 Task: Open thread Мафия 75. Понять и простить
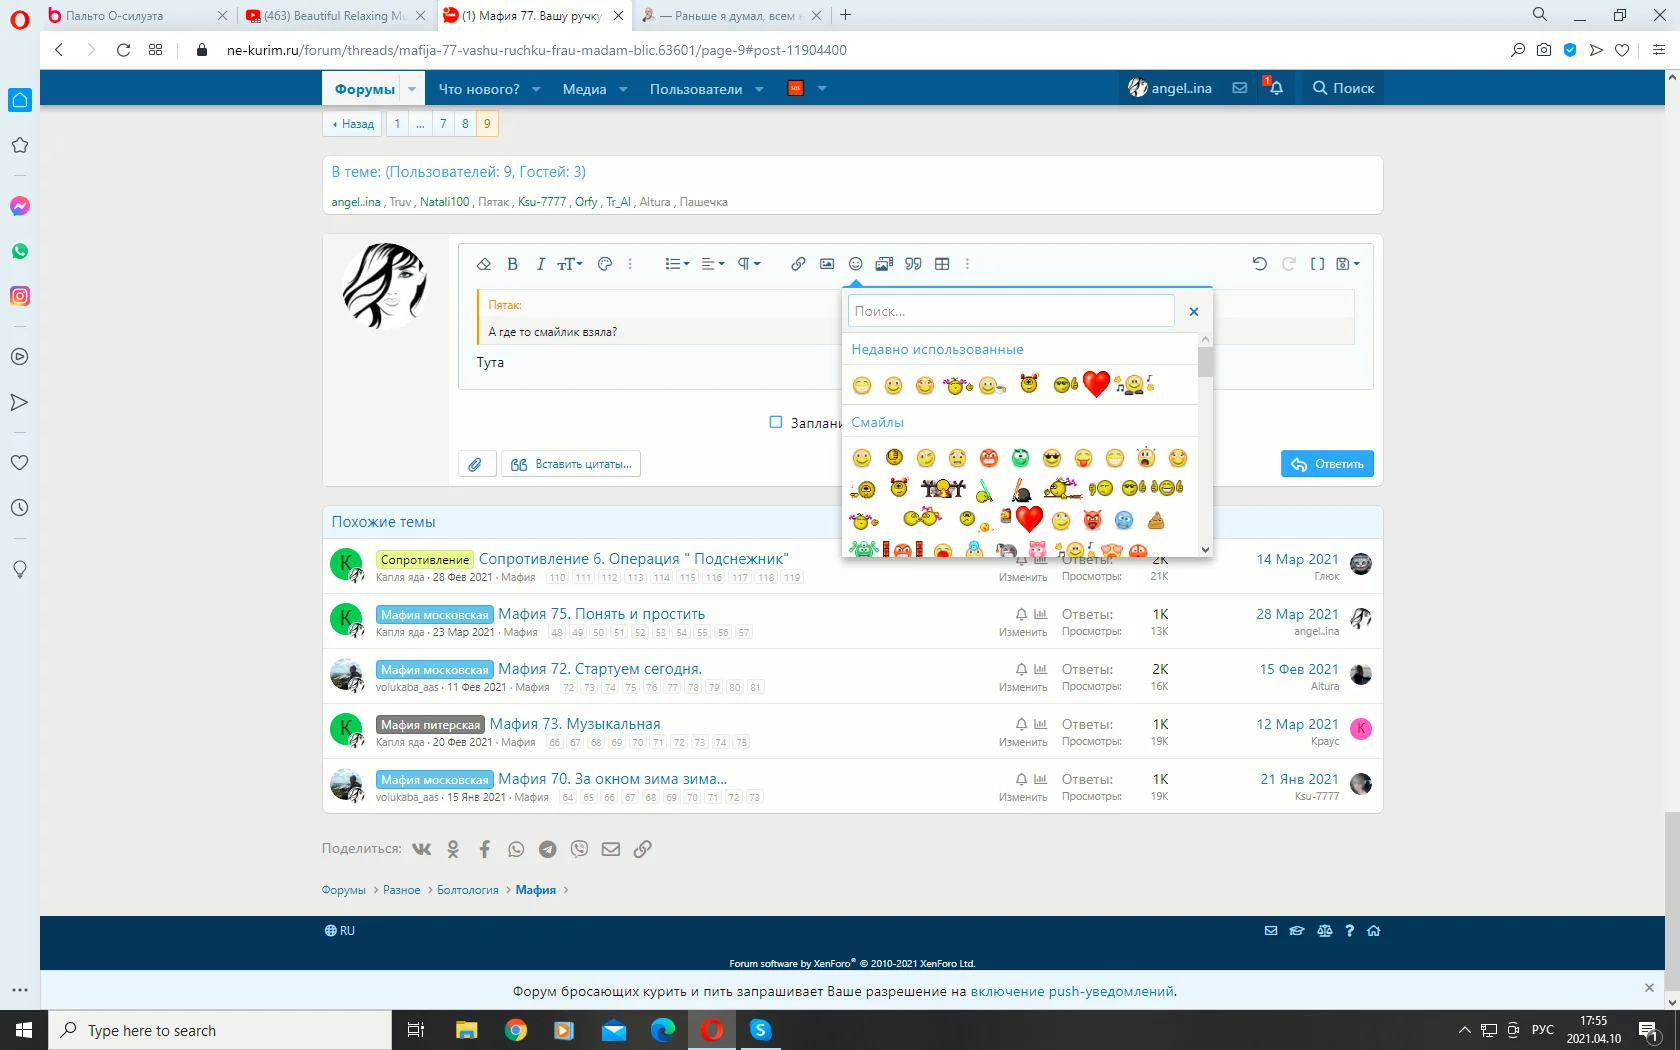pyautogui.click(x=602, y=614)
